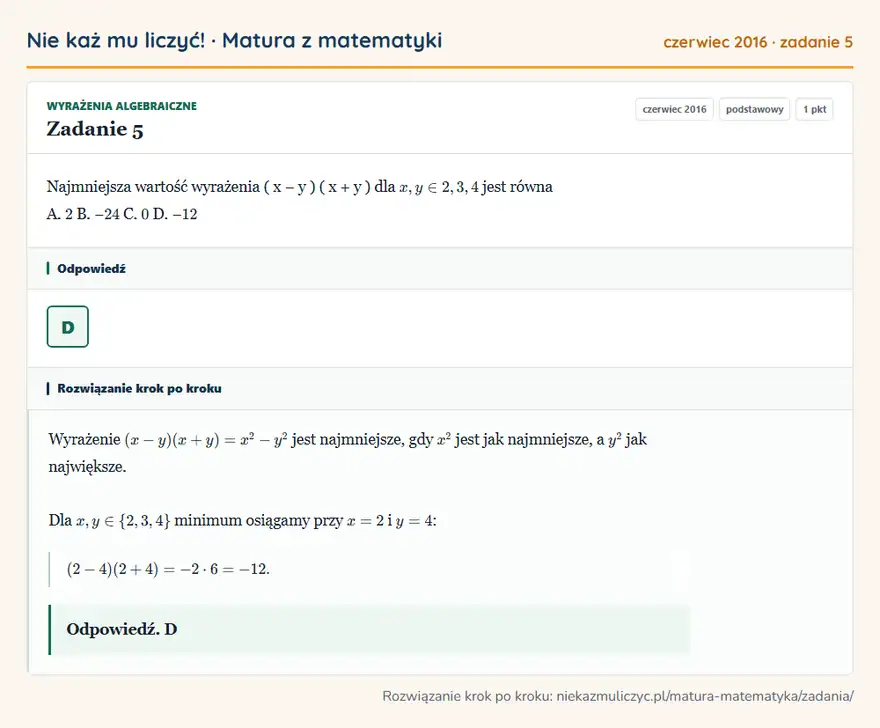Screen dimensions: 880x728
Task: Click the green answer box 'D'
Action: tap(67, 327)
